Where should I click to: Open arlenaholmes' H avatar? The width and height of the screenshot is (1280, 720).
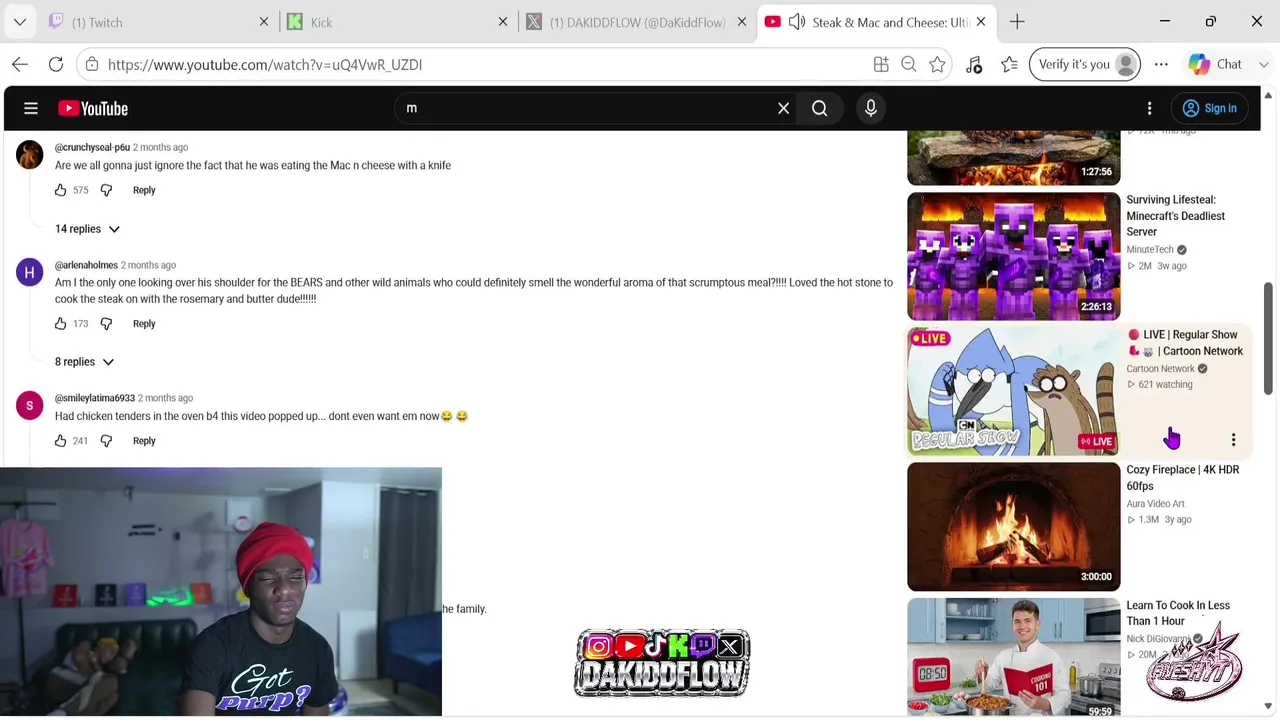point(30,273)
